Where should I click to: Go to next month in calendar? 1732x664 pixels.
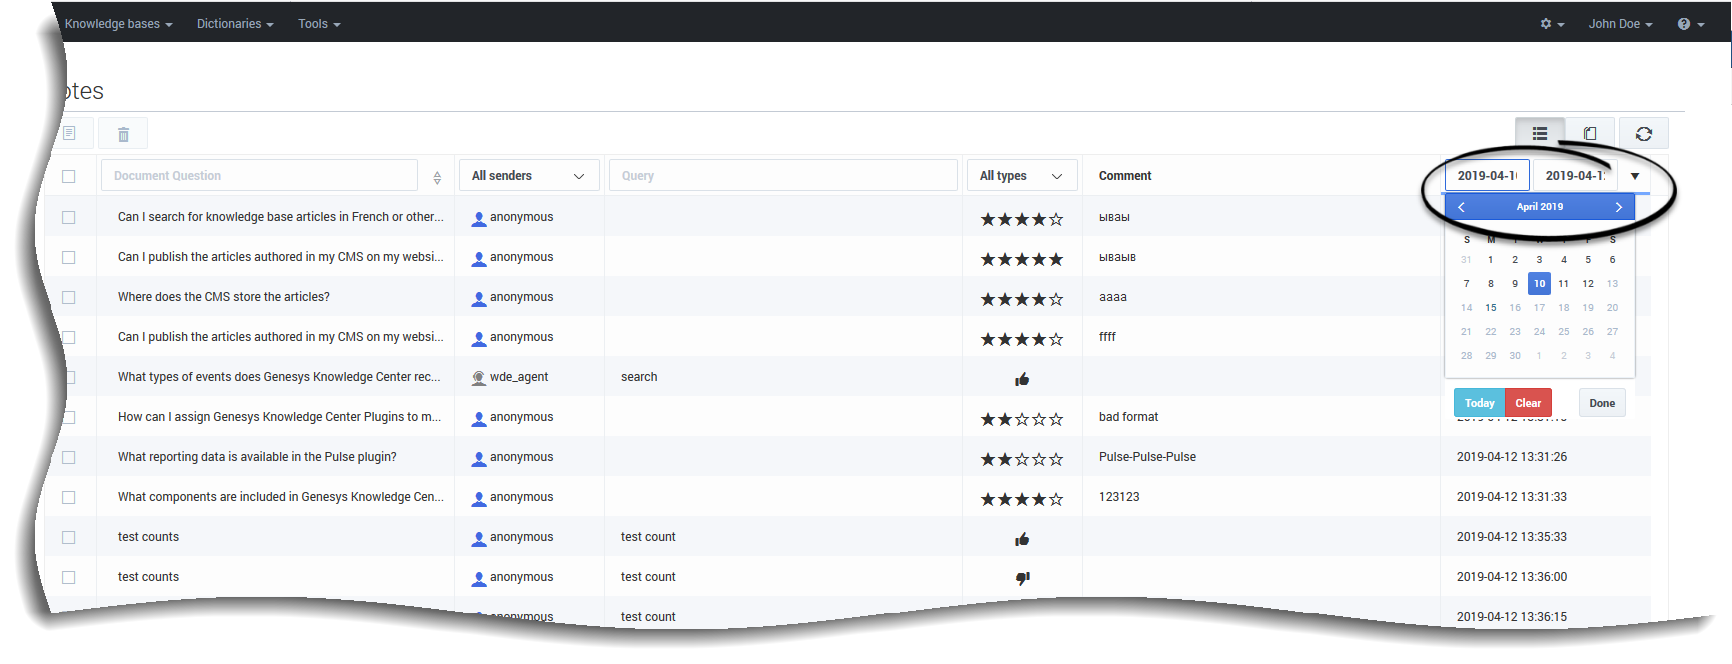[x=1618, y=207]
